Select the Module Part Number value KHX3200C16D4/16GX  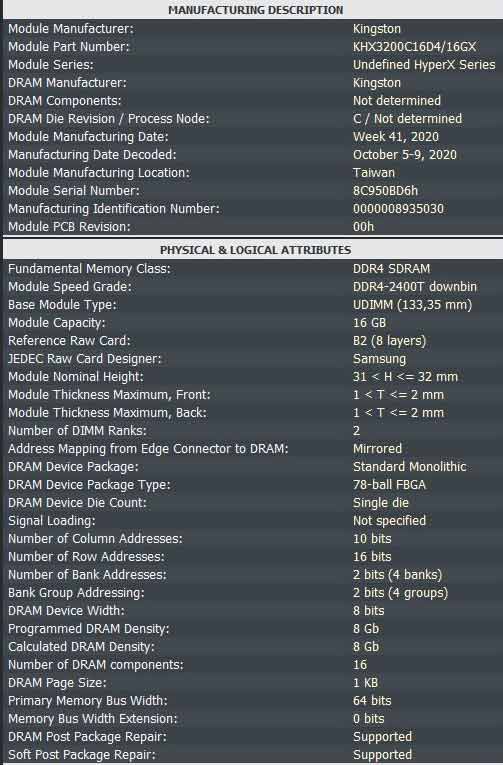[414, 47]
